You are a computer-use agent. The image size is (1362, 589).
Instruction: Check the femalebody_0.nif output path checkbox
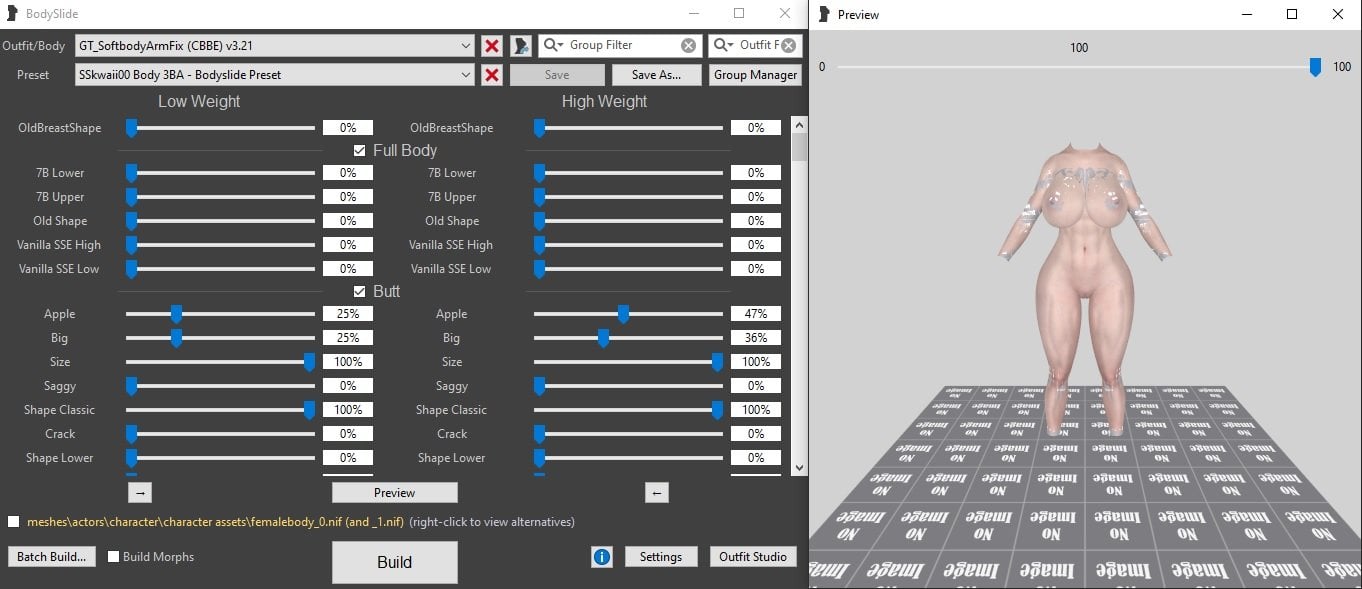point(13,522)
